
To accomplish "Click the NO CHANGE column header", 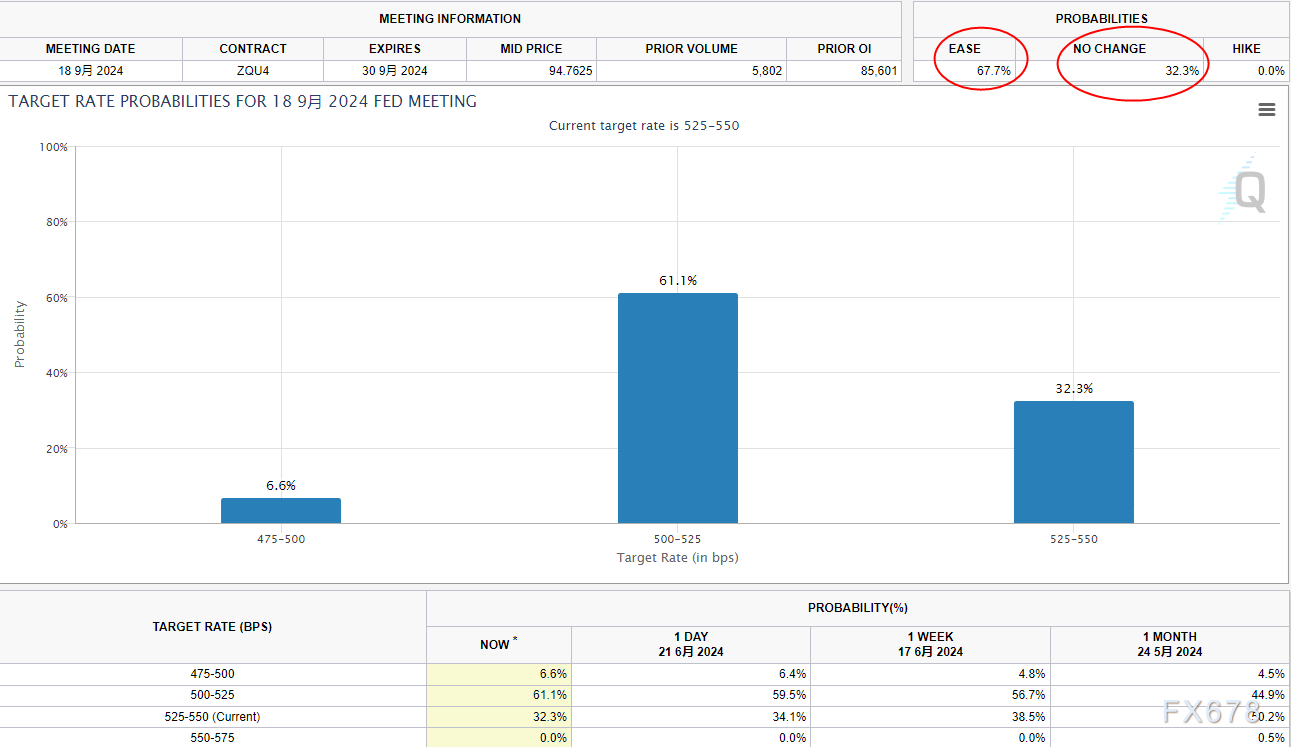I will coord(1109,48).
